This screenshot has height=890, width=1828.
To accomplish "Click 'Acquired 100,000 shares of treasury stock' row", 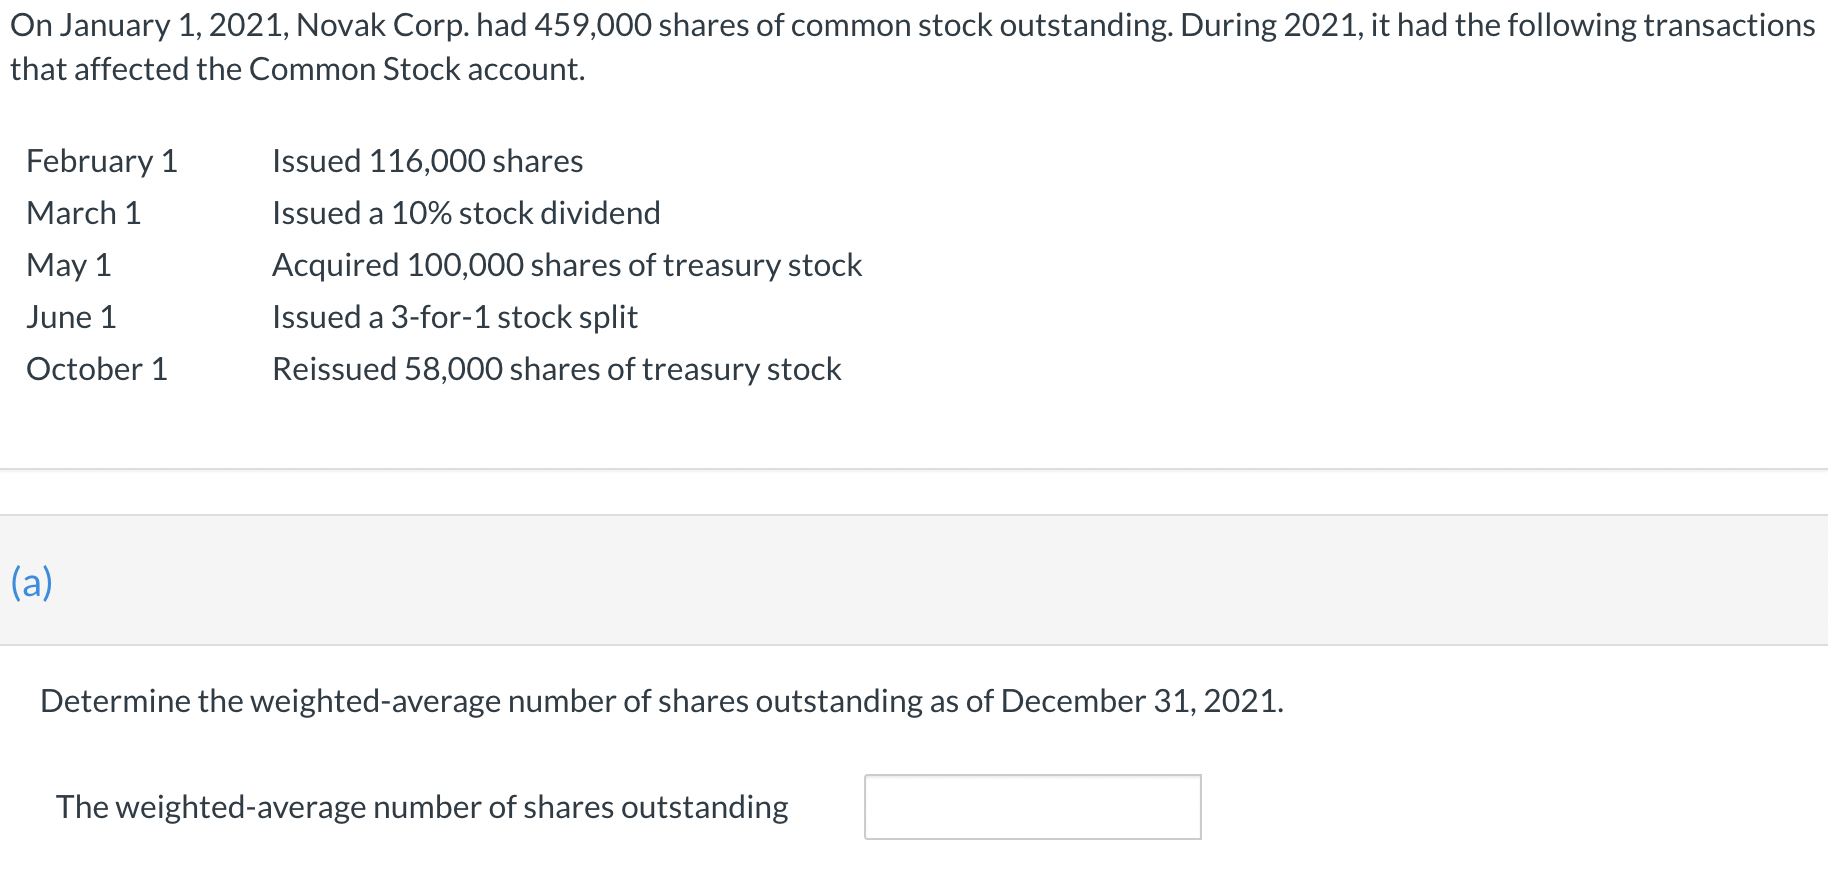I will 567,265.
